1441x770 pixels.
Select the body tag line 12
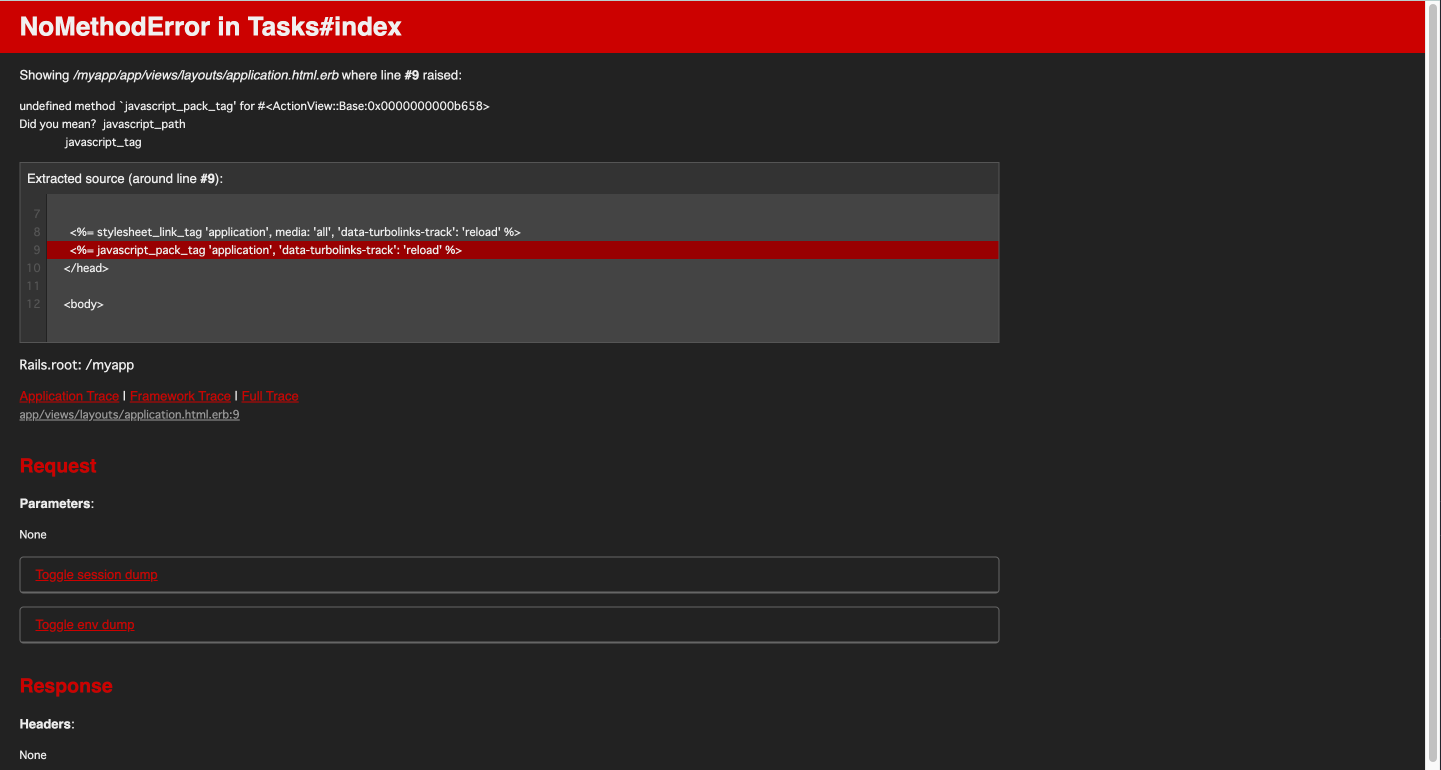pyautogui.click(x=83, y=304)
